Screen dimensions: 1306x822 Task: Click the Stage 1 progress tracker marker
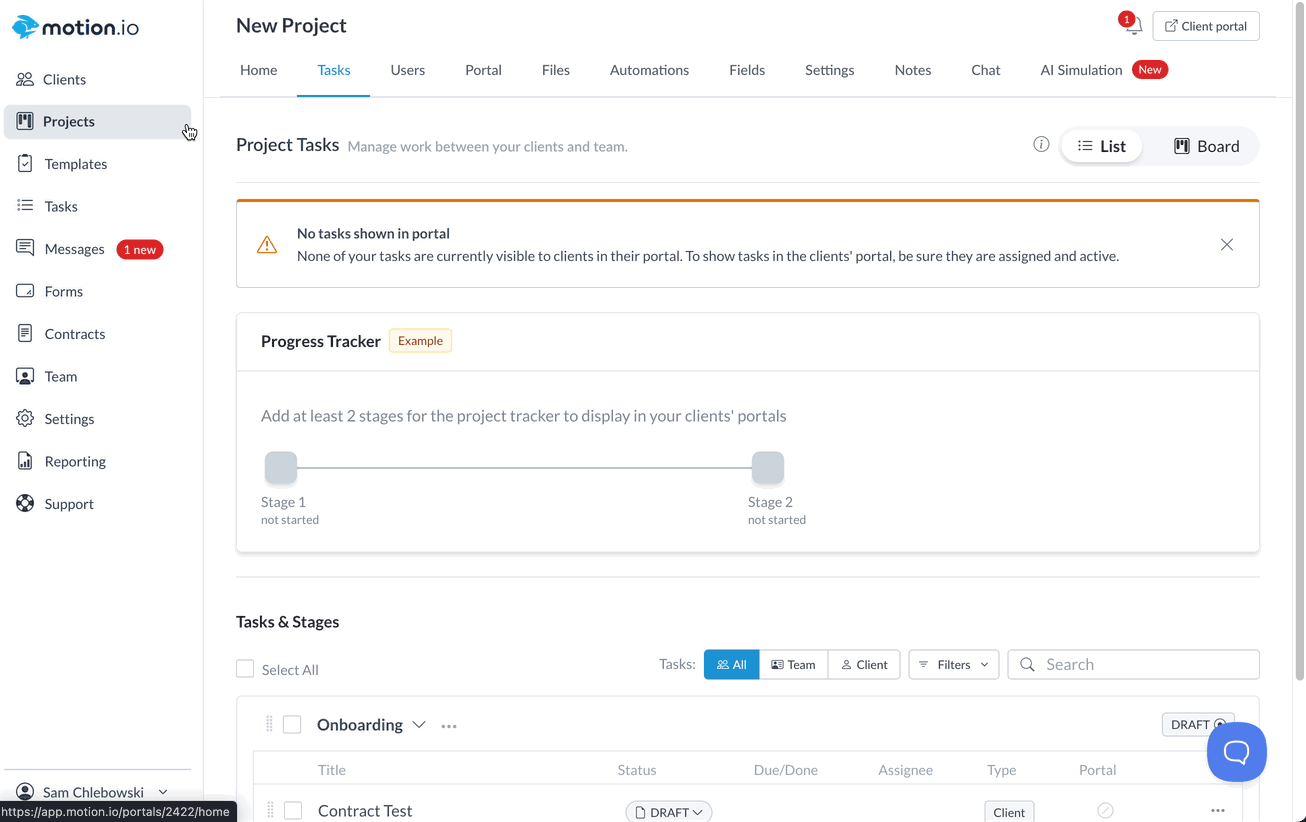281,467
